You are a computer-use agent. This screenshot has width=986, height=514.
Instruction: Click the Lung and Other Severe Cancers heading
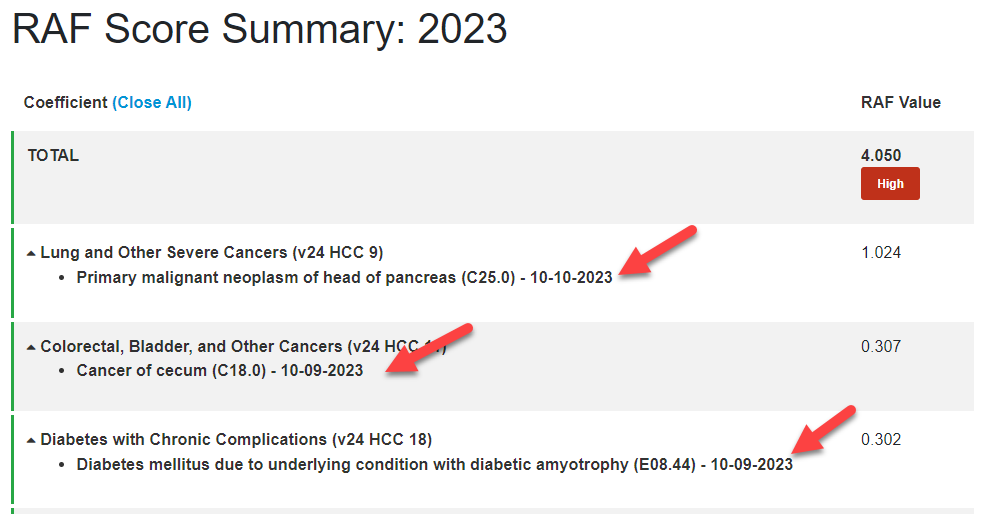coord(212,252)
